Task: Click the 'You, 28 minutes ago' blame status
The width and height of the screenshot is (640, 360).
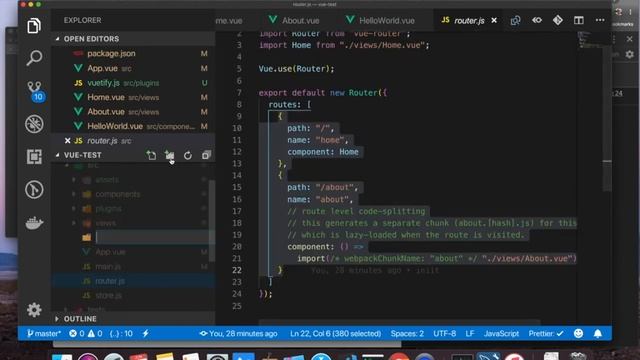Action: click(x=238, y=333)
